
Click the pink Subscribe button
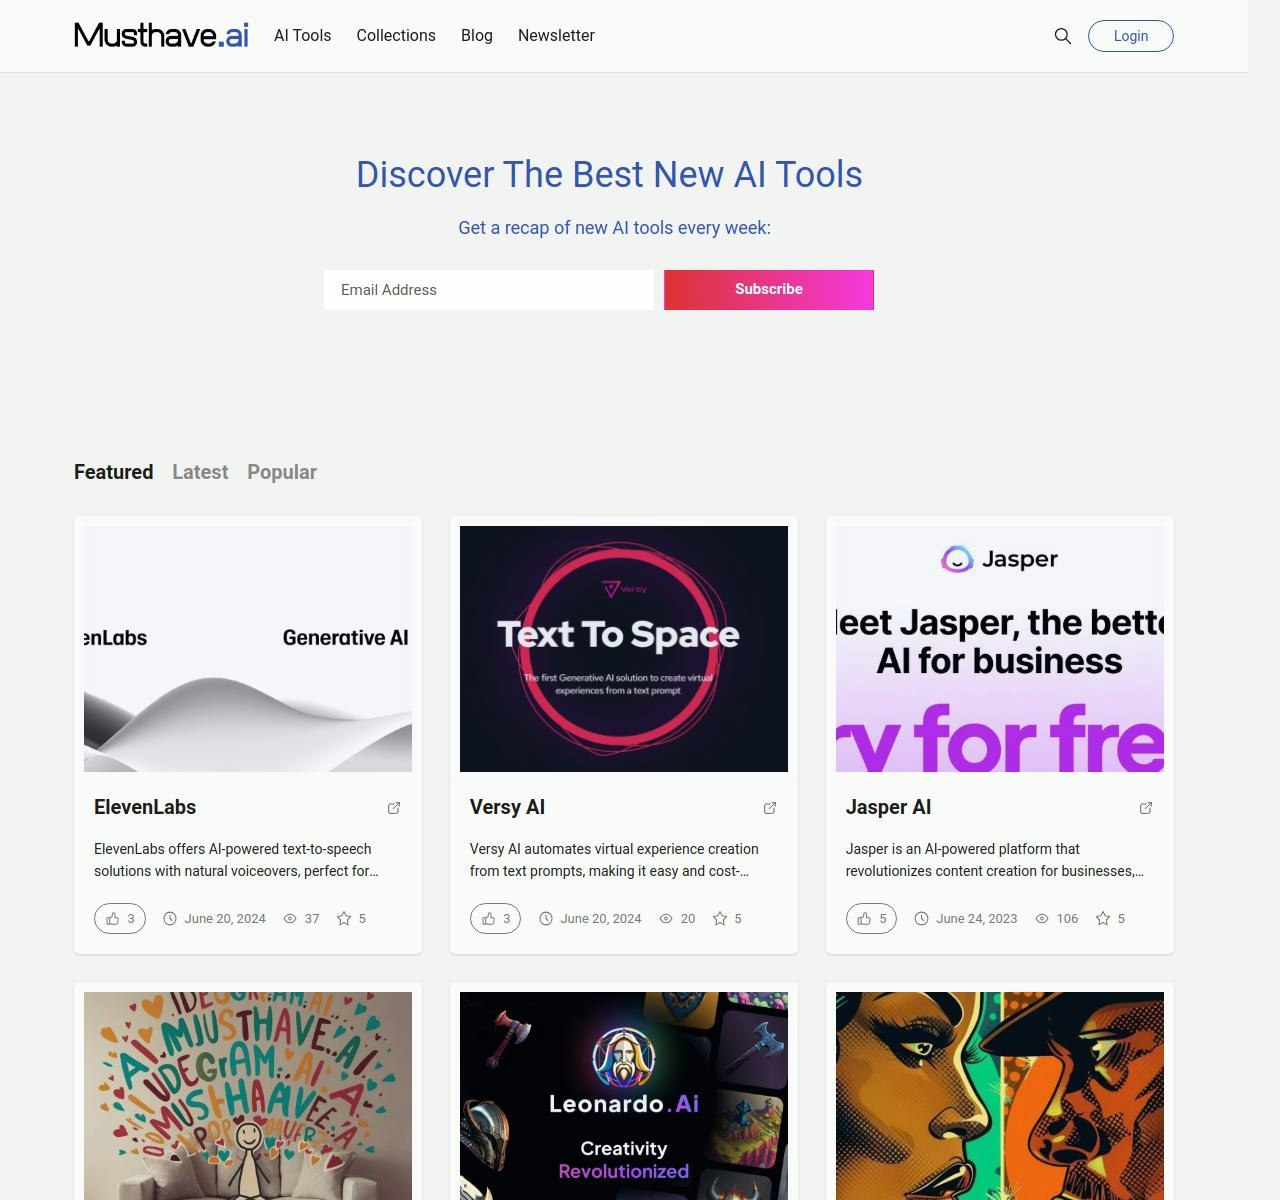pos(769,290)
